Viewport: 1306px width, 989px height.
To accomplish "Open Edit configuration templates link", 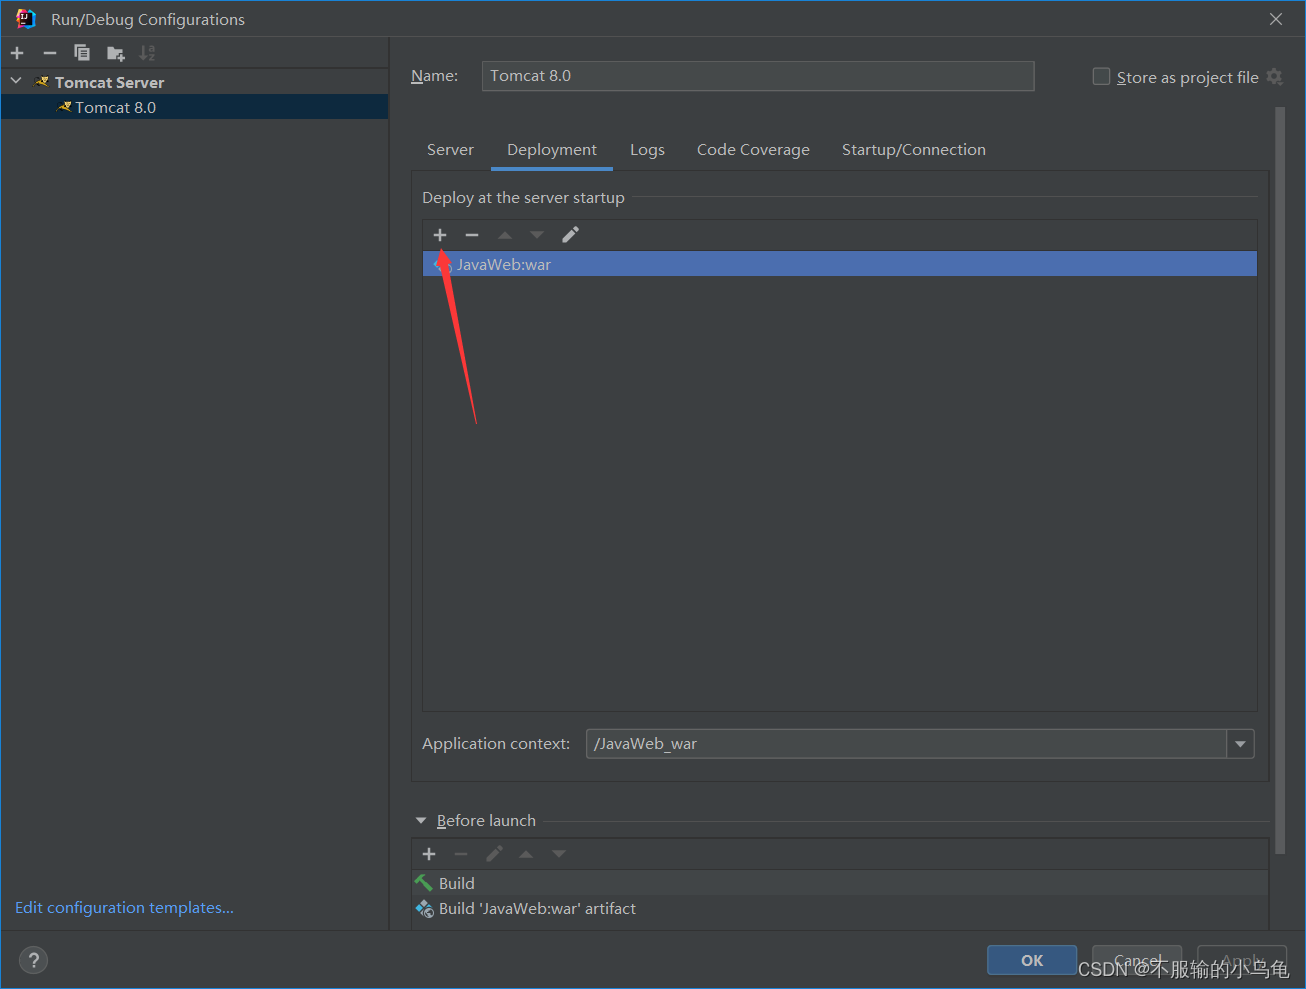I will tap(124, 908).
